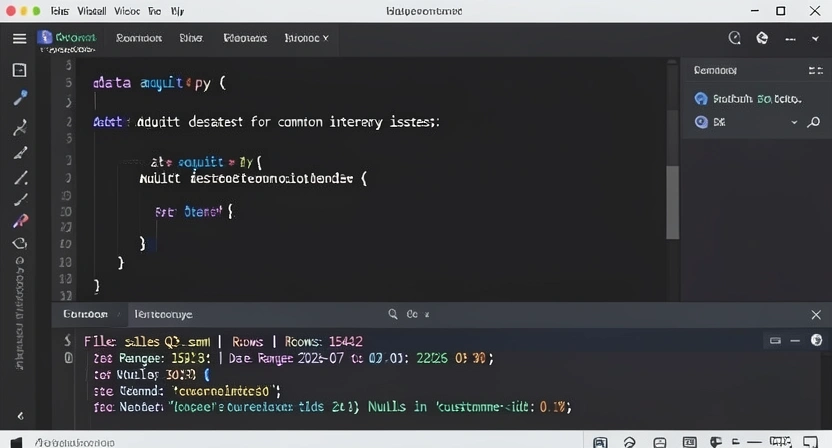Click the blue circle icon beside DK
The image size is (832, 448).
pos(701,122)
